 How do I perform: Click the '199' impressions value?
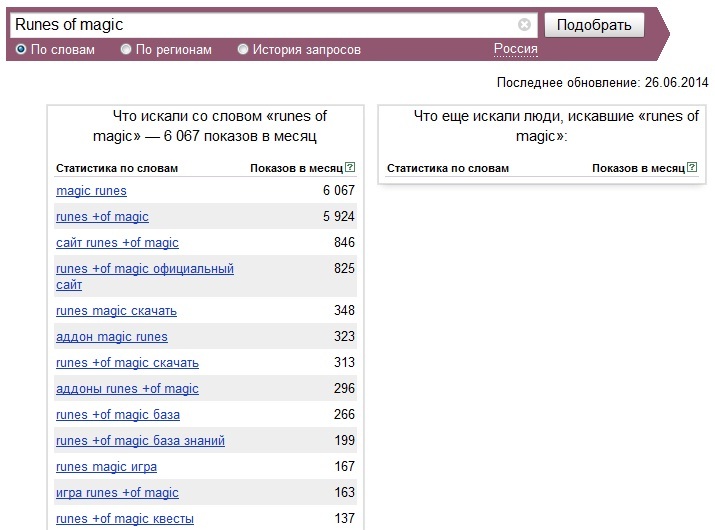[x=344, y=440]
